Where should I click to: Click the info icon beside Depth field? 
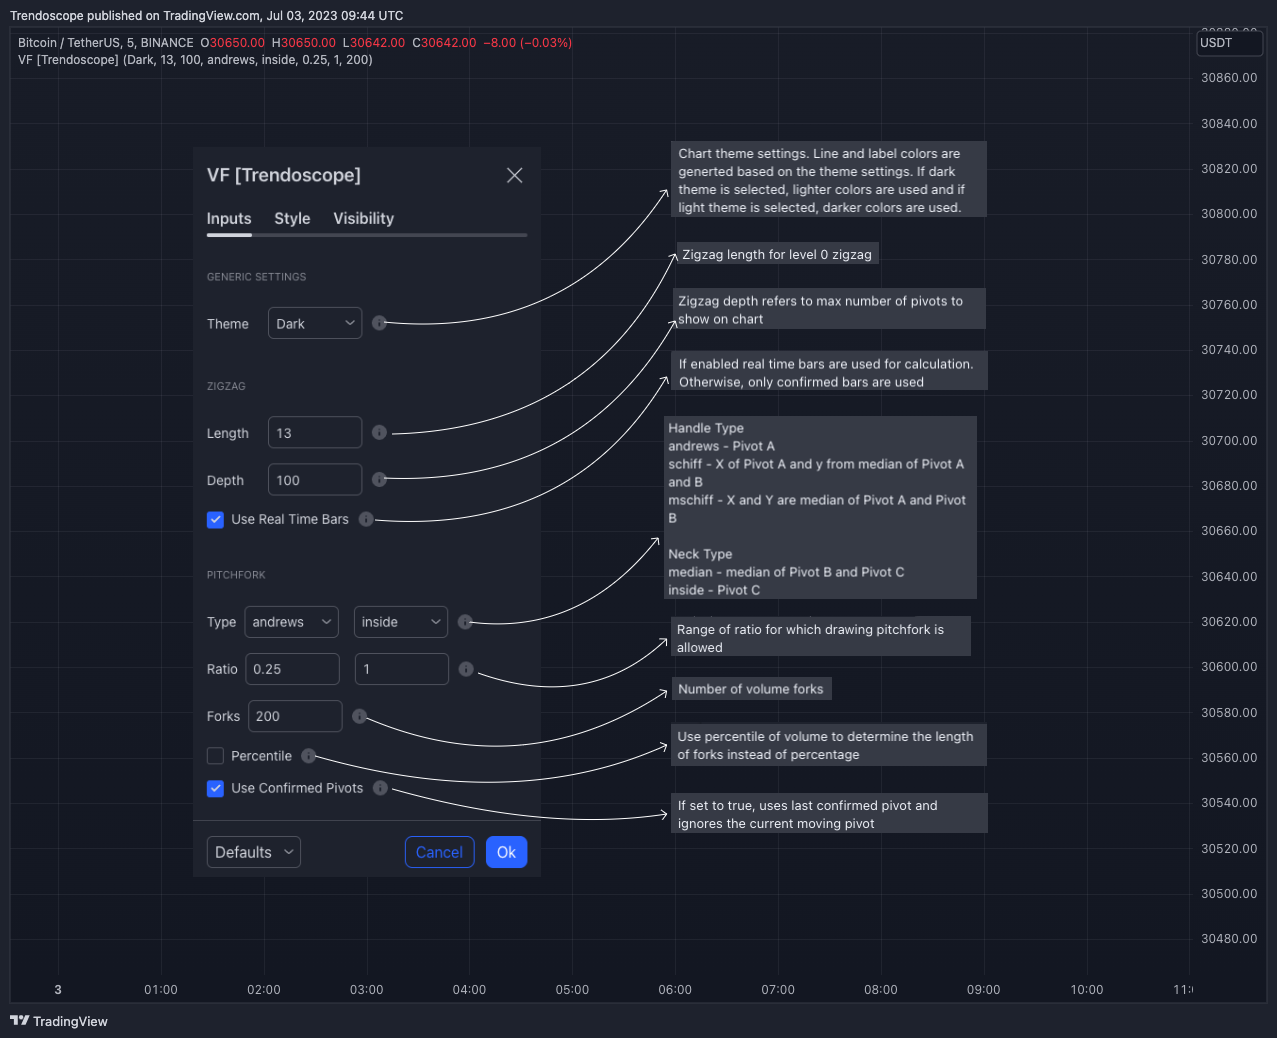point(379,480)
